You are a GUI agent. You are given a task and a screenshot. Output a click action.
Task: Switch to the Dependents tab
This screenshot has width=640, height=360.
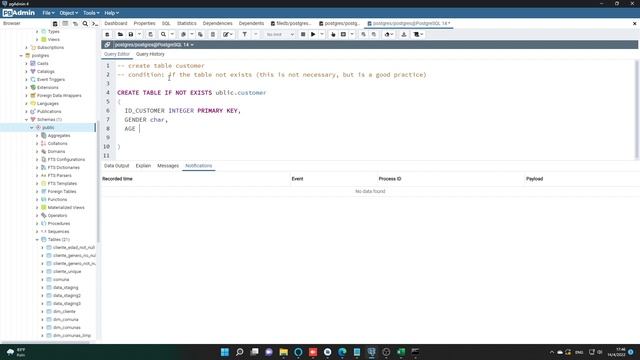click(x=251, y=24)
